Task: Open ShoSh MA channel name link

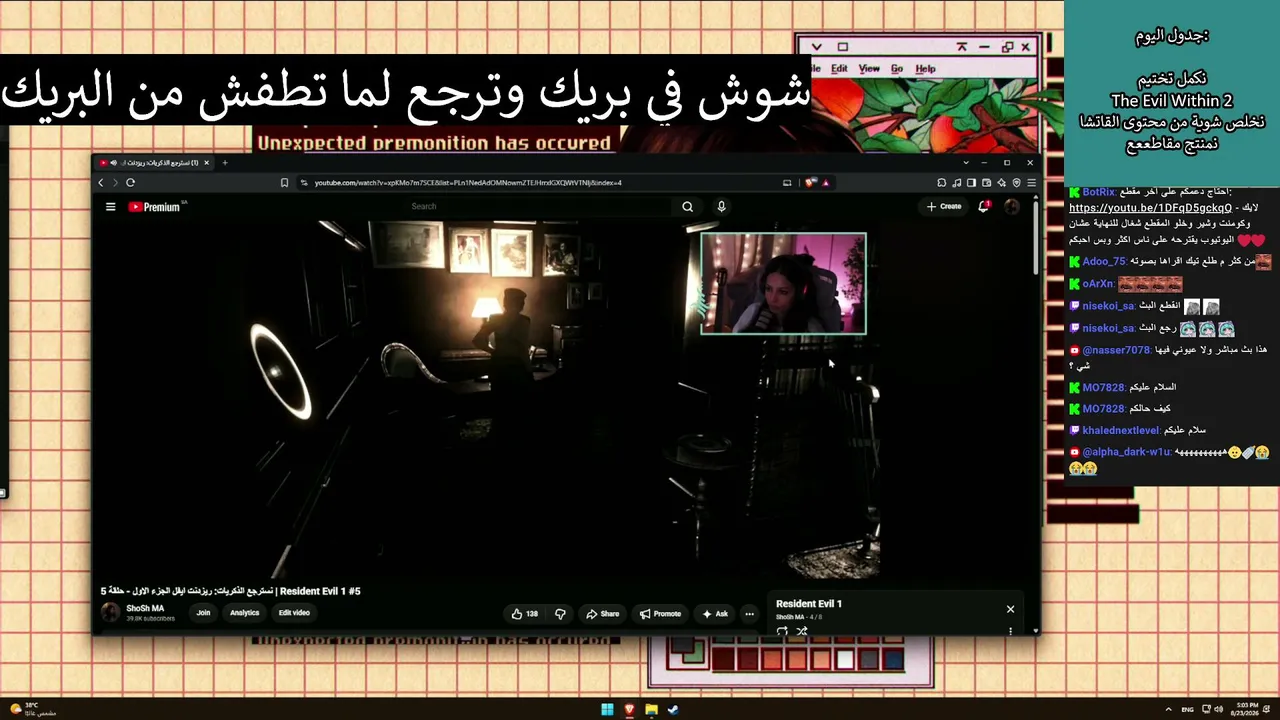Action: click(145, 608)
